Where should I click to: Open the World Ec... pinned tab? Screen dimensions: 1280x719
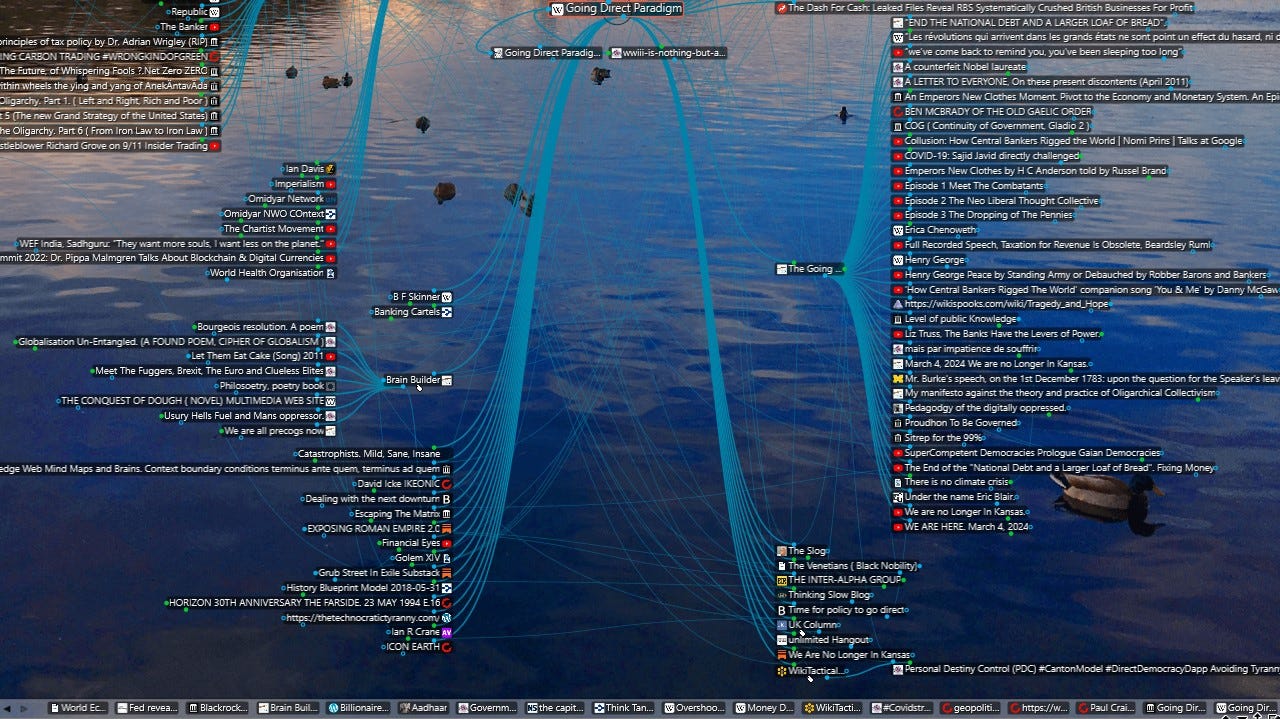pyautogui.click(x=79, y=708)
